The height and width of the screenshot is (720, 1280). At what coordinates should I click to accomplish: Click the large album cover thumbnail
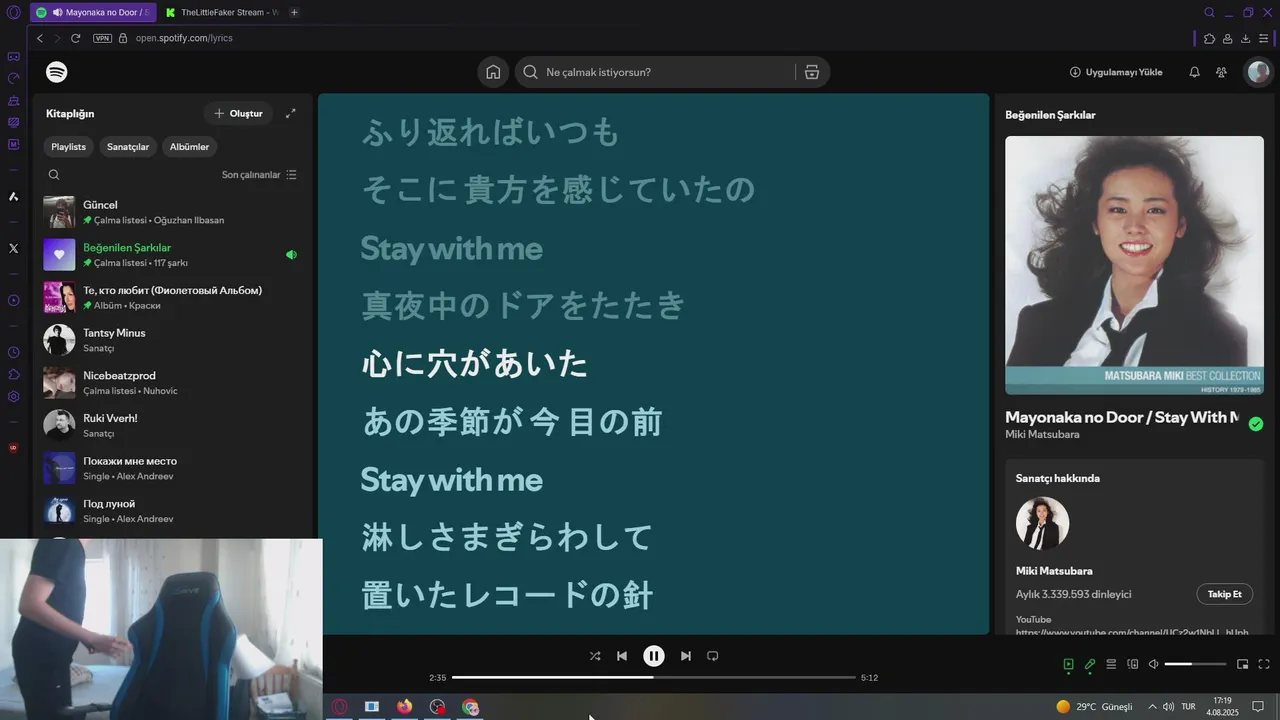point(1134,265)
